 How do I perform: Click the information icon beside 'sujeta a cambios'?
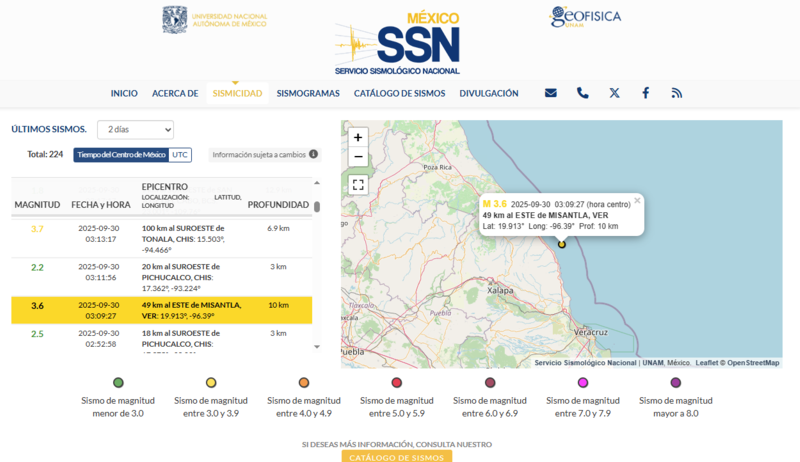click(x=314, y=154)
